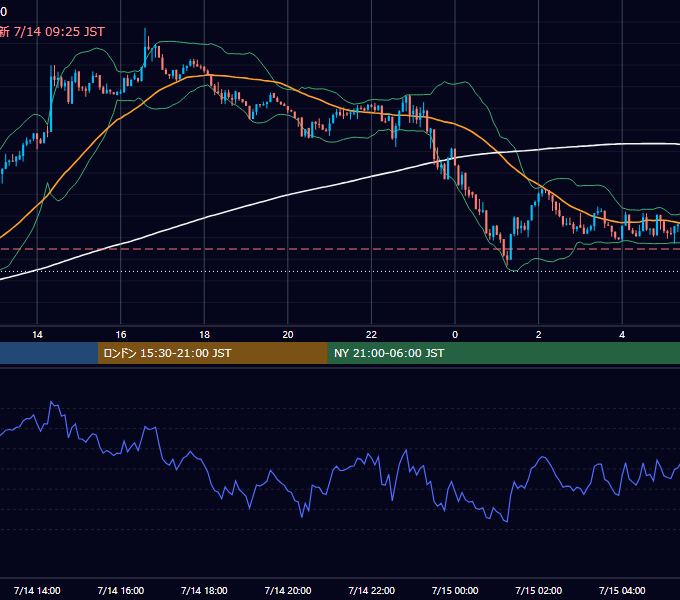Click hour label 20 on the price chart axis

point(288,335)
